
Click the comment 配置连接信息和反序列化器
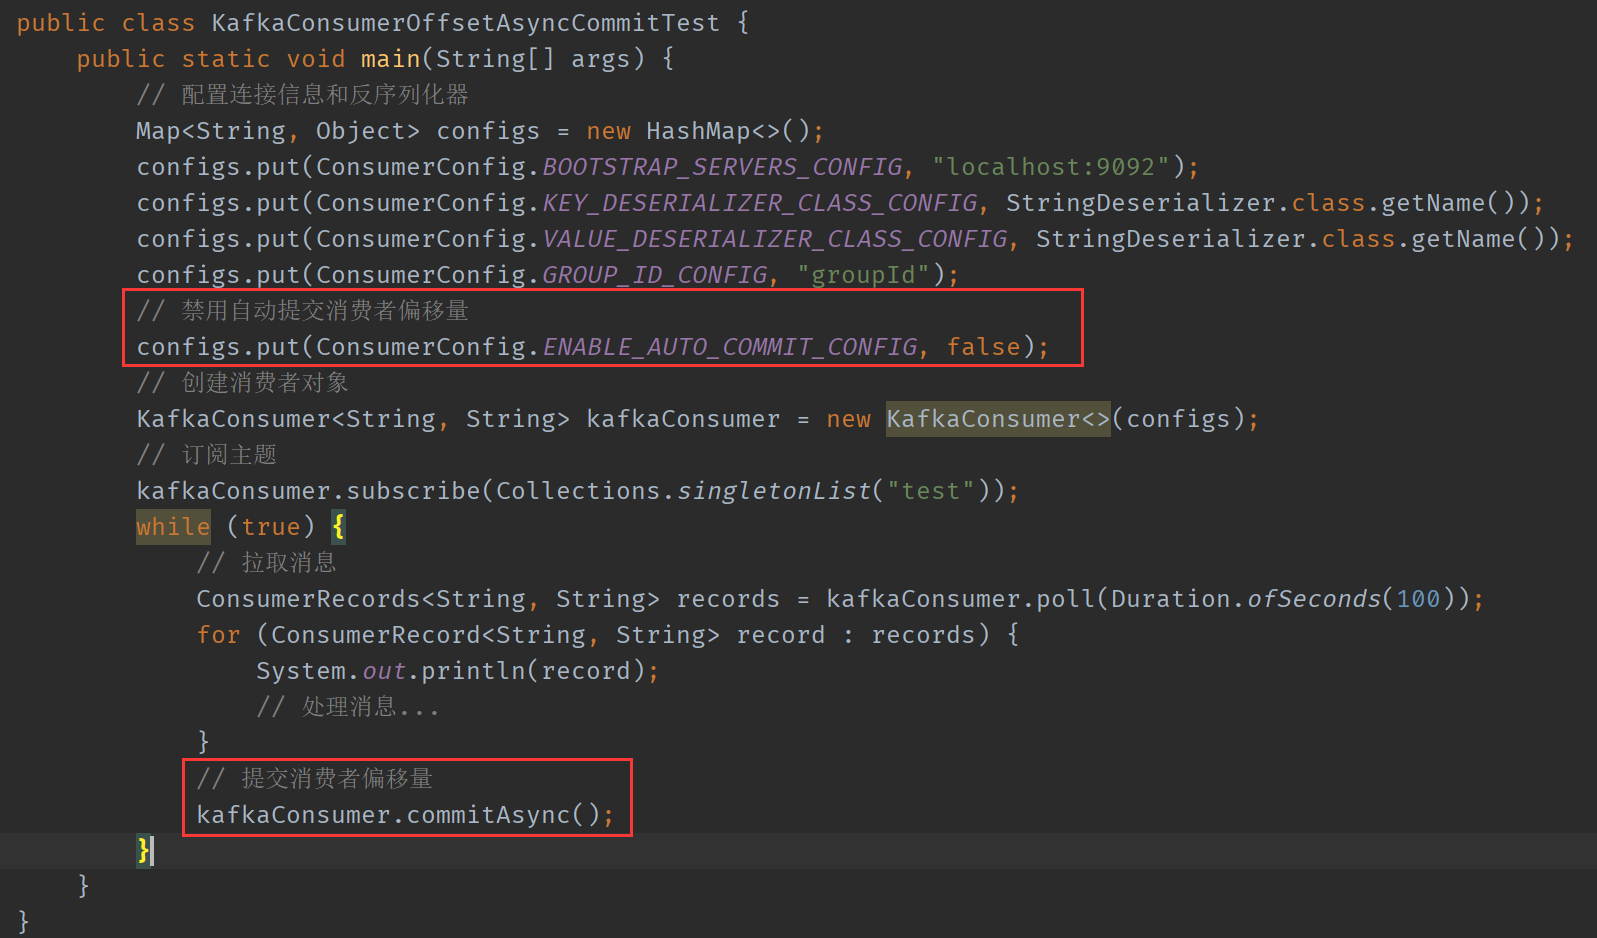click(x=302, y=95)
